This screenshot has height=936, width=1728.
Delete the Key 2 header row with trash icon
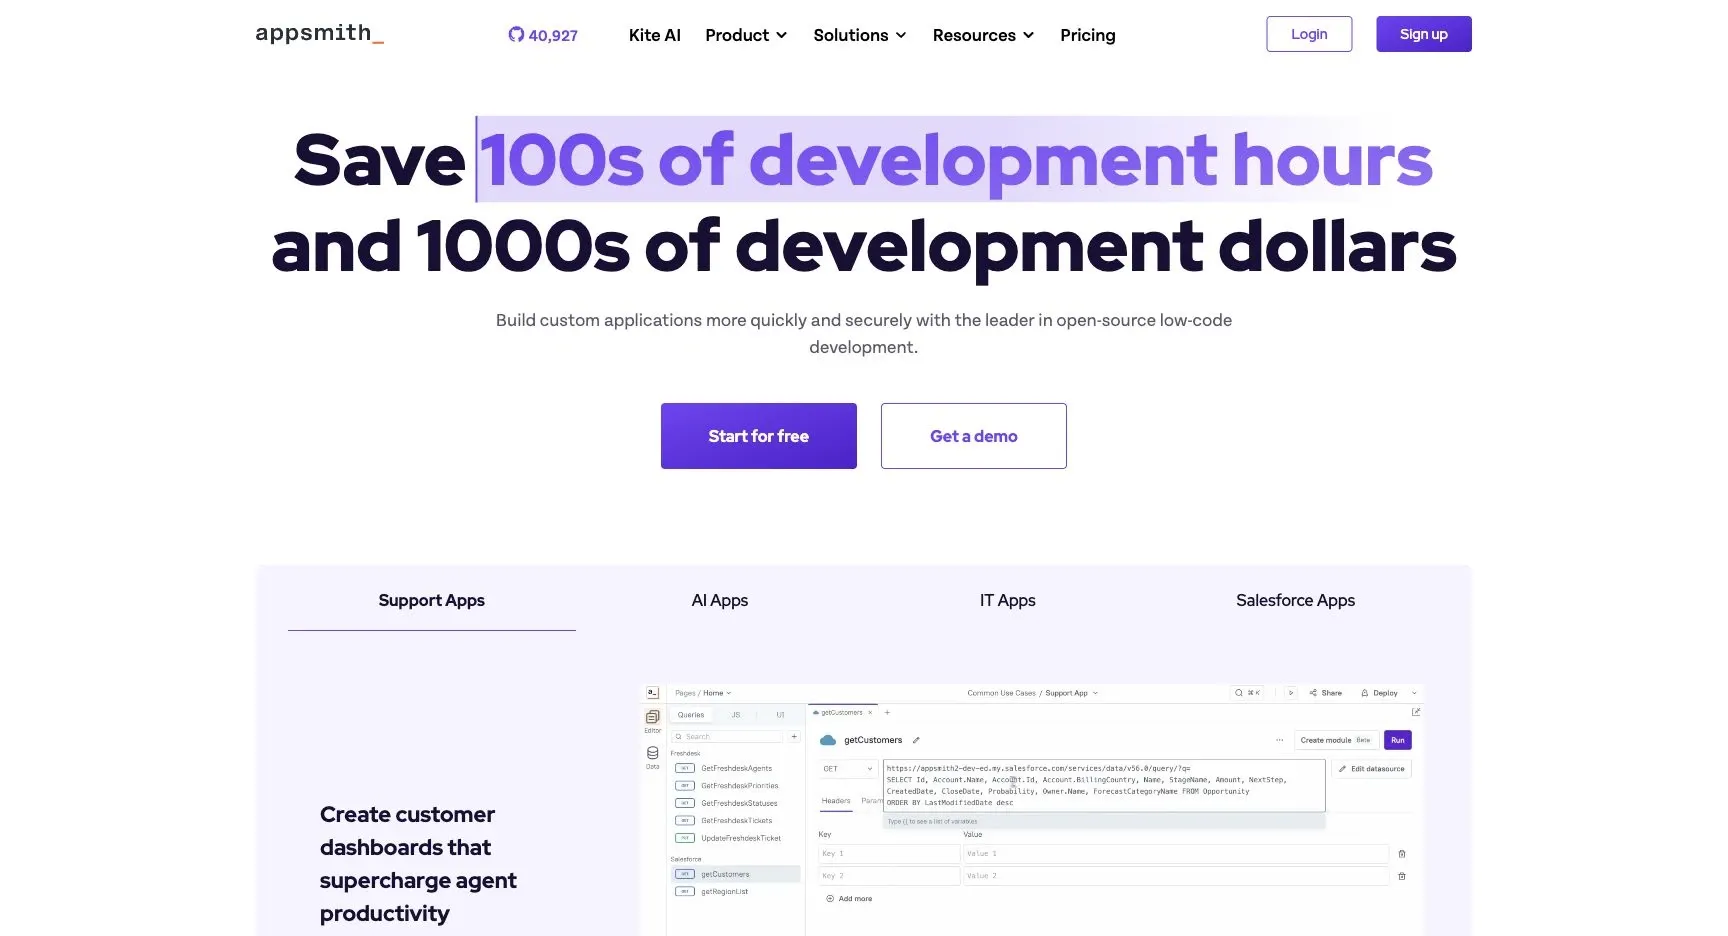(1402, 876)
